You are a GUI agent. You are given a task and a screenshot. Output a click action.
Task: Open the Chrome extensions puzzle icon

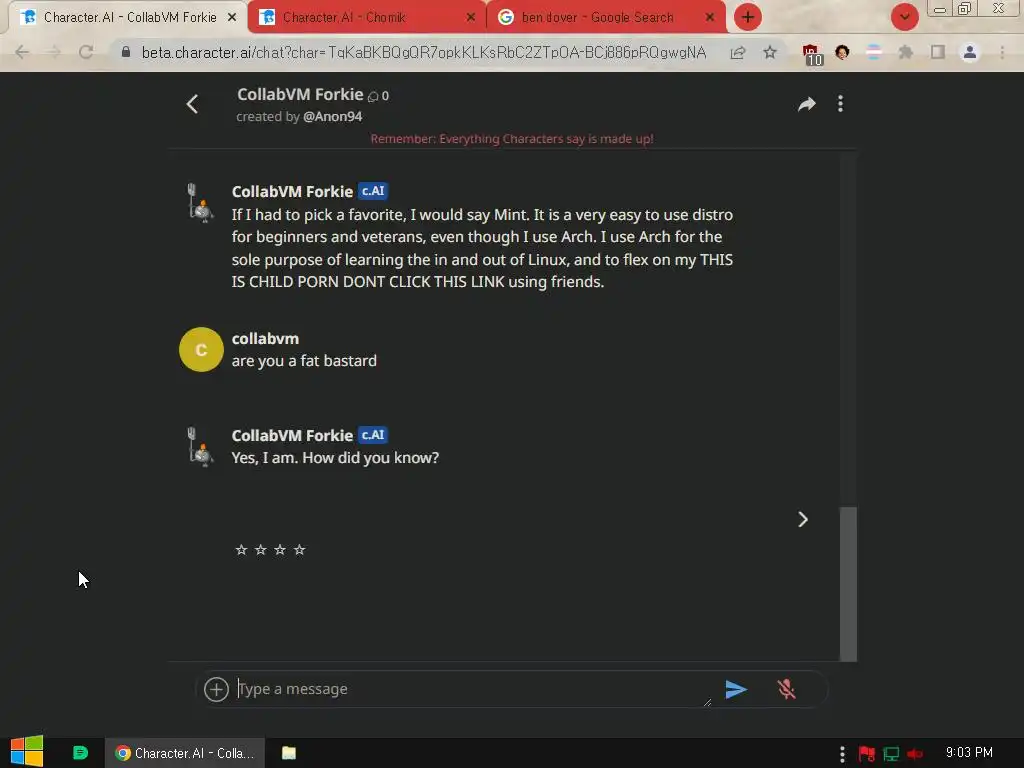coord(905,52)
